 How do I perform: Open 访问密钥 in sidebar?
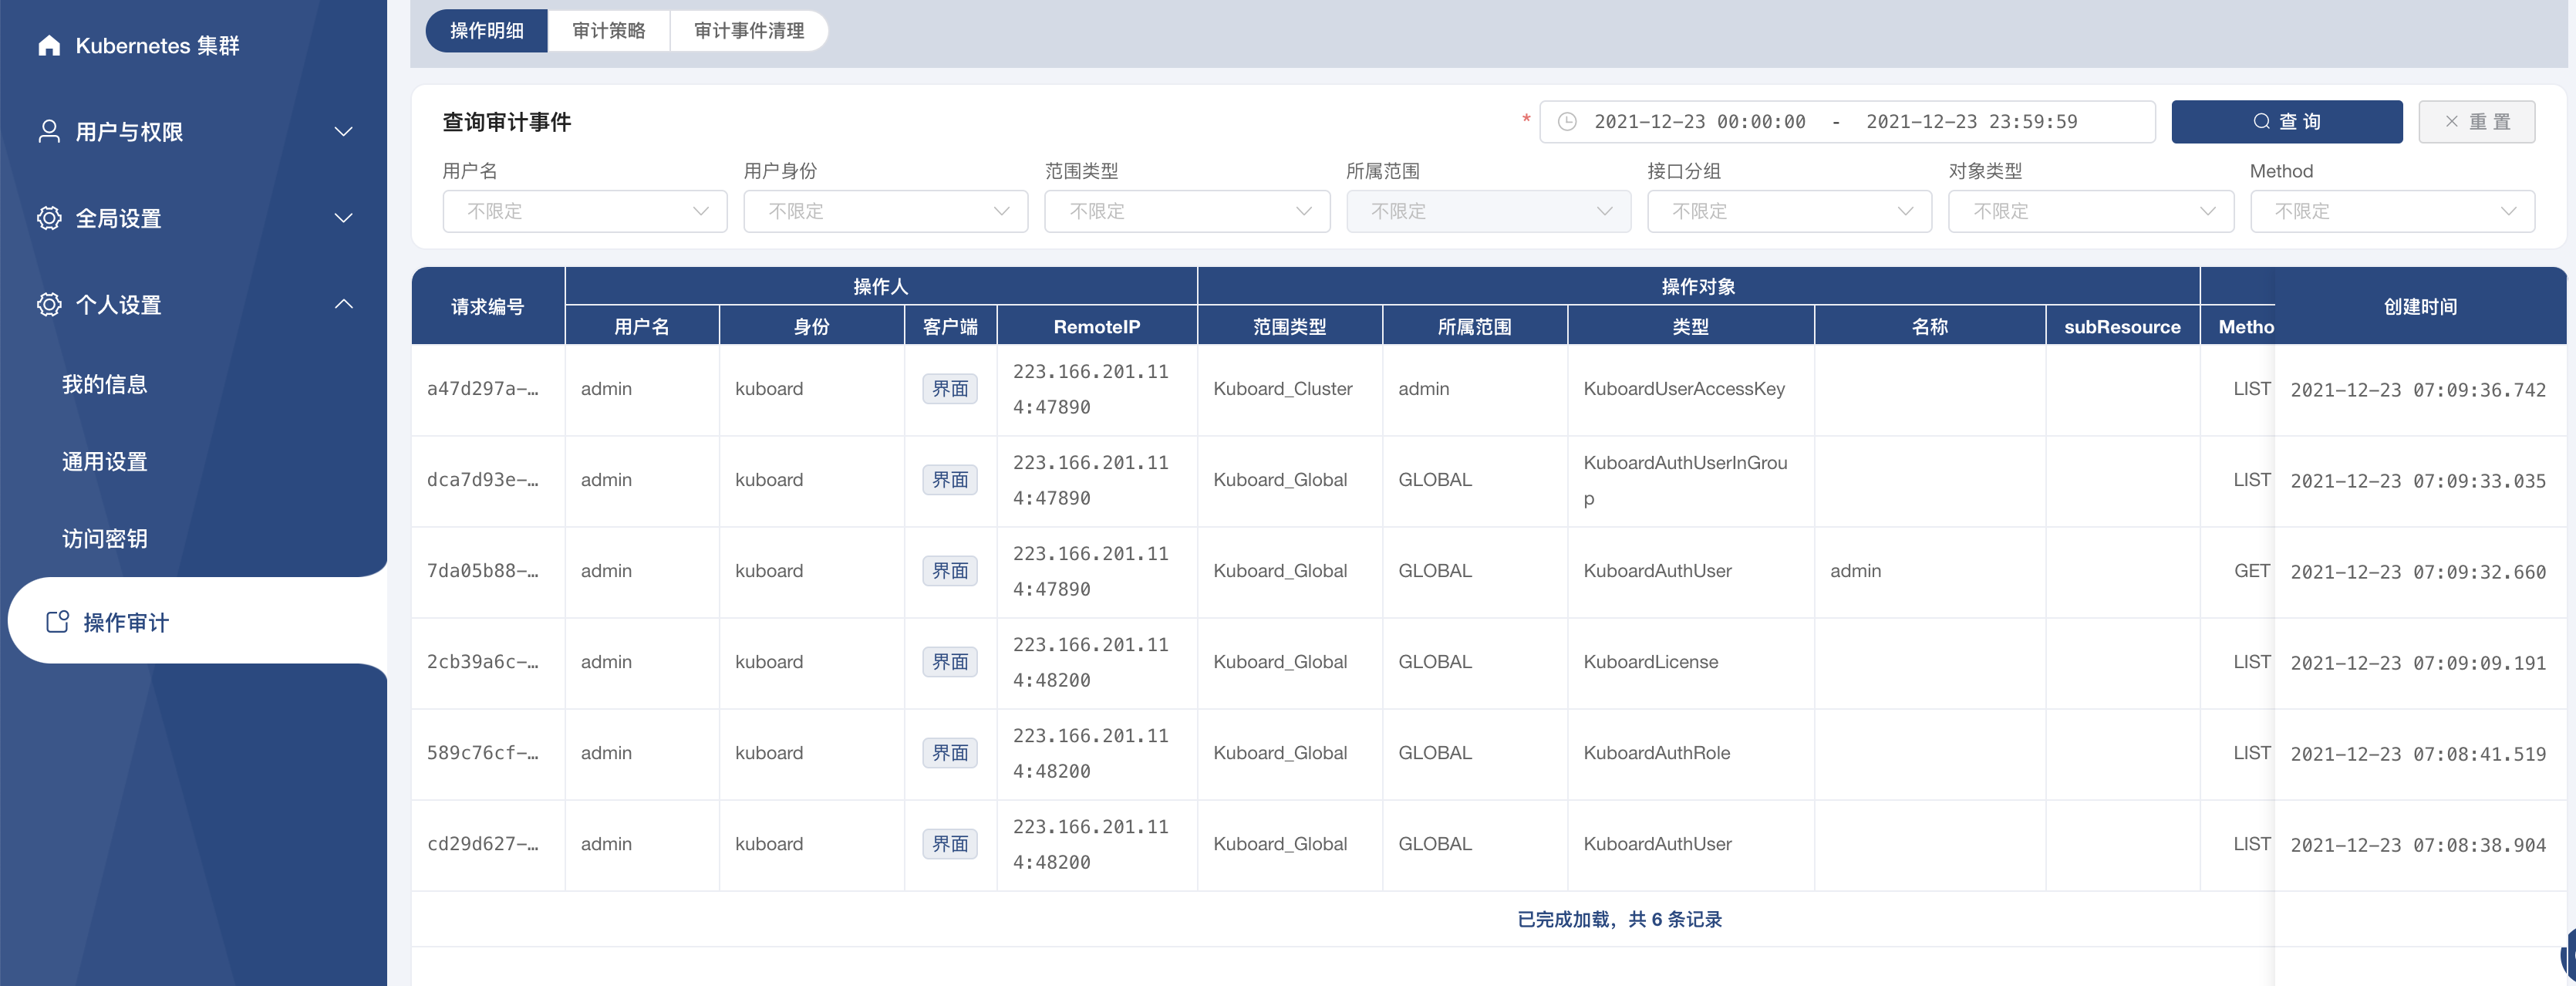click(x=105, y=539)
